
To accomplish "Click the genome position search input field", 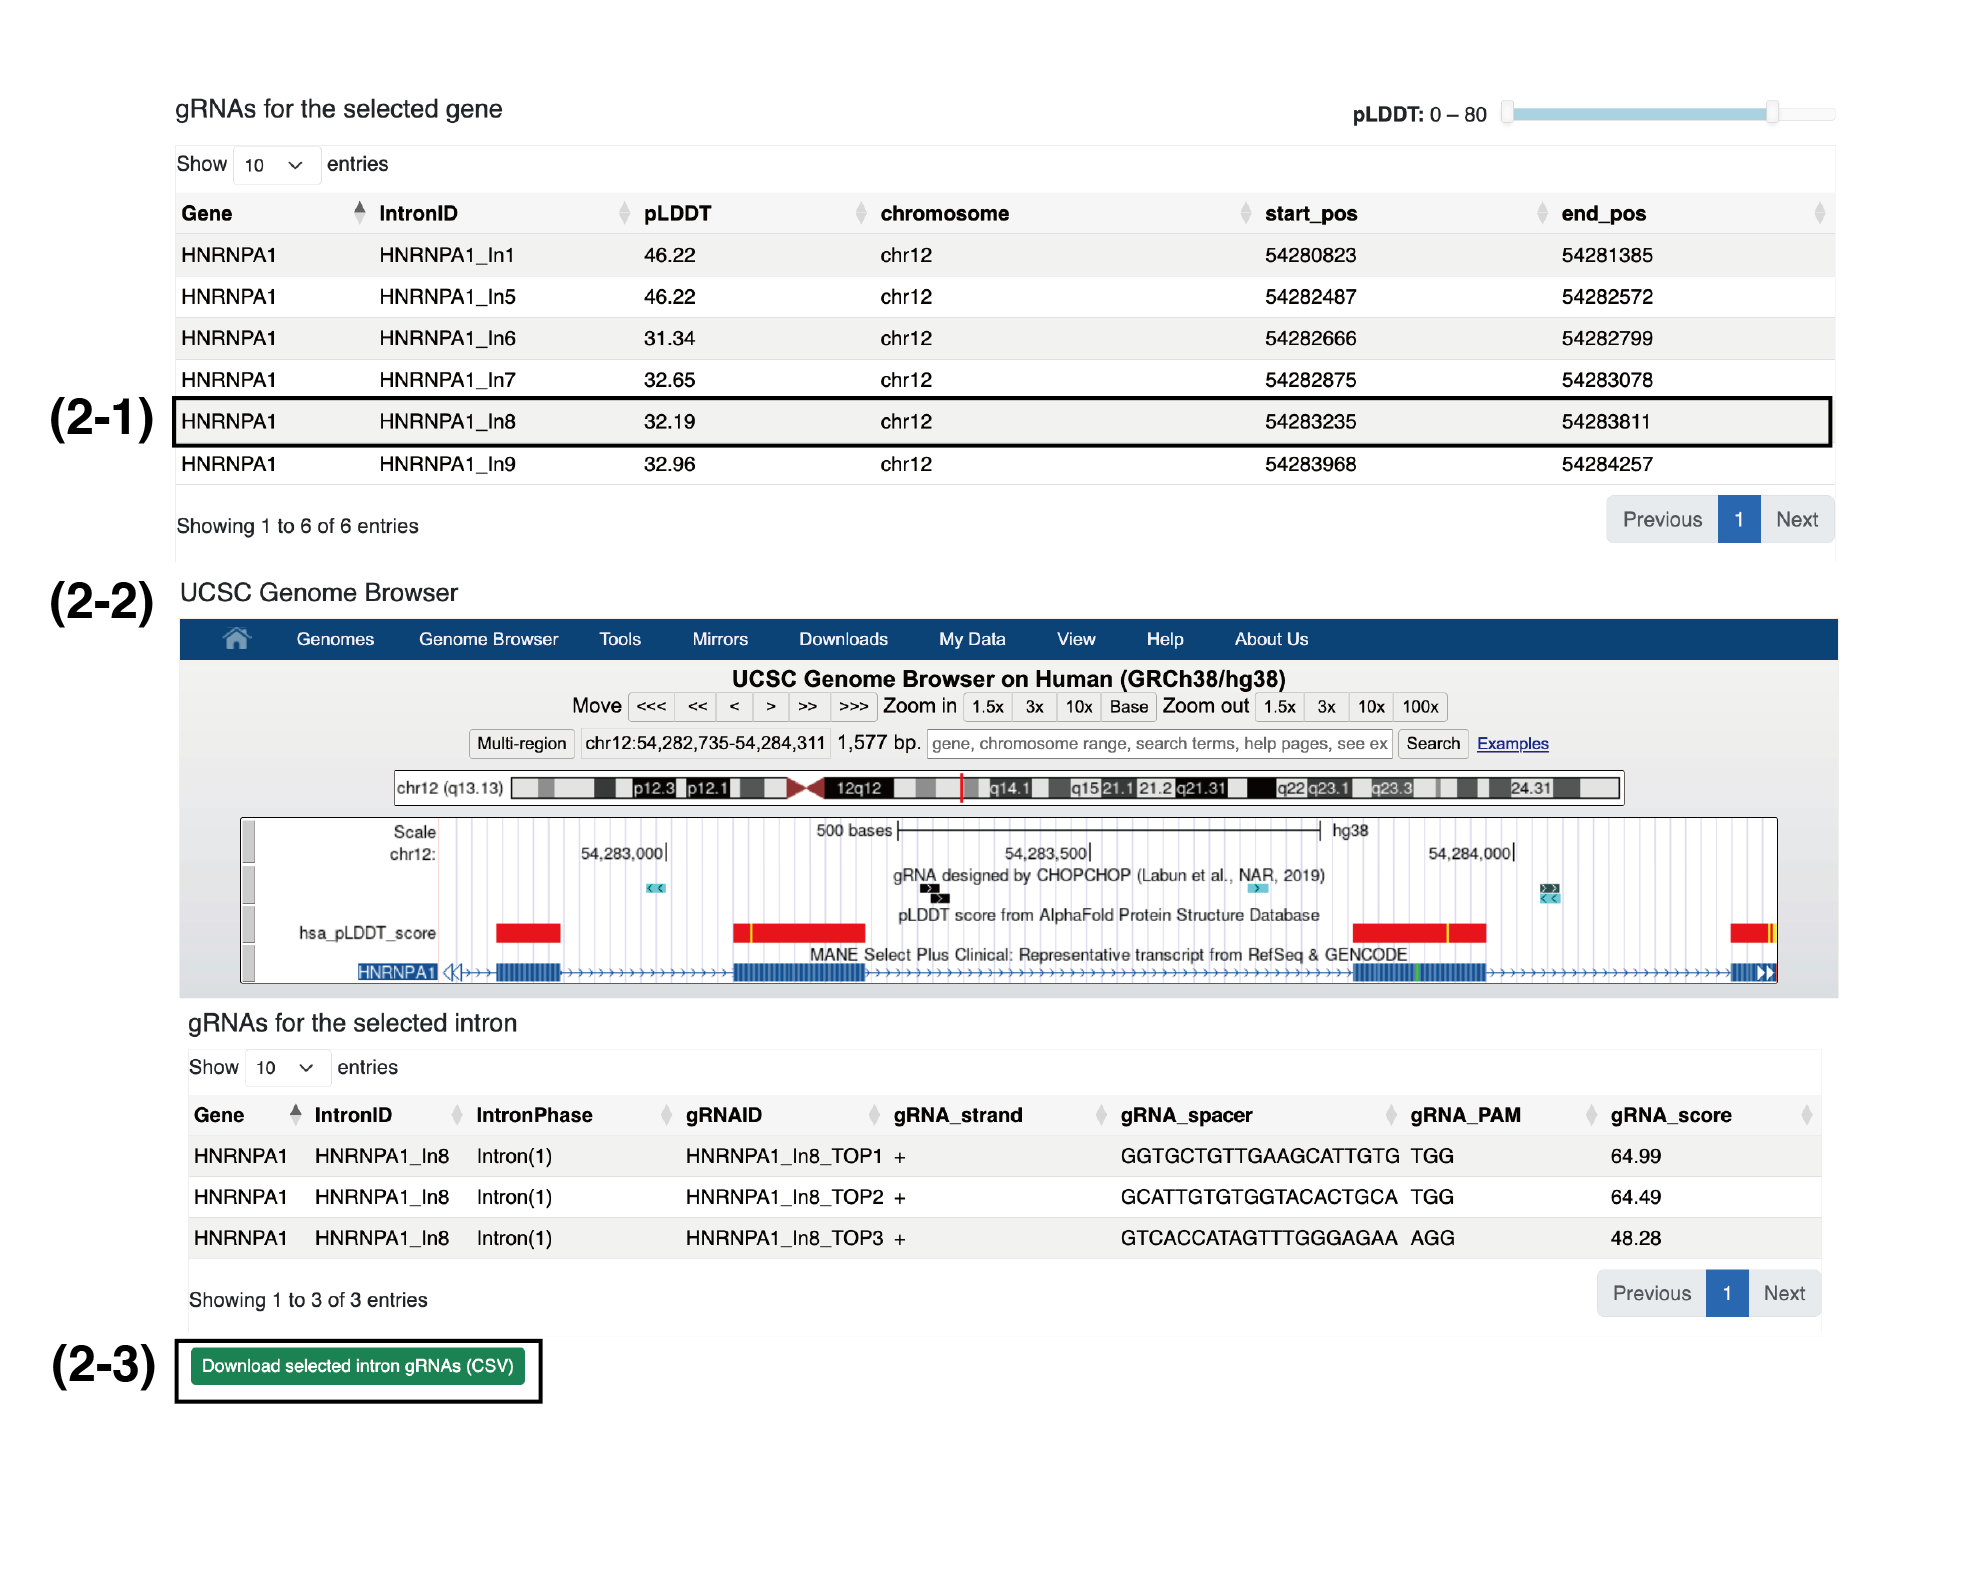I will [1159, 744].
